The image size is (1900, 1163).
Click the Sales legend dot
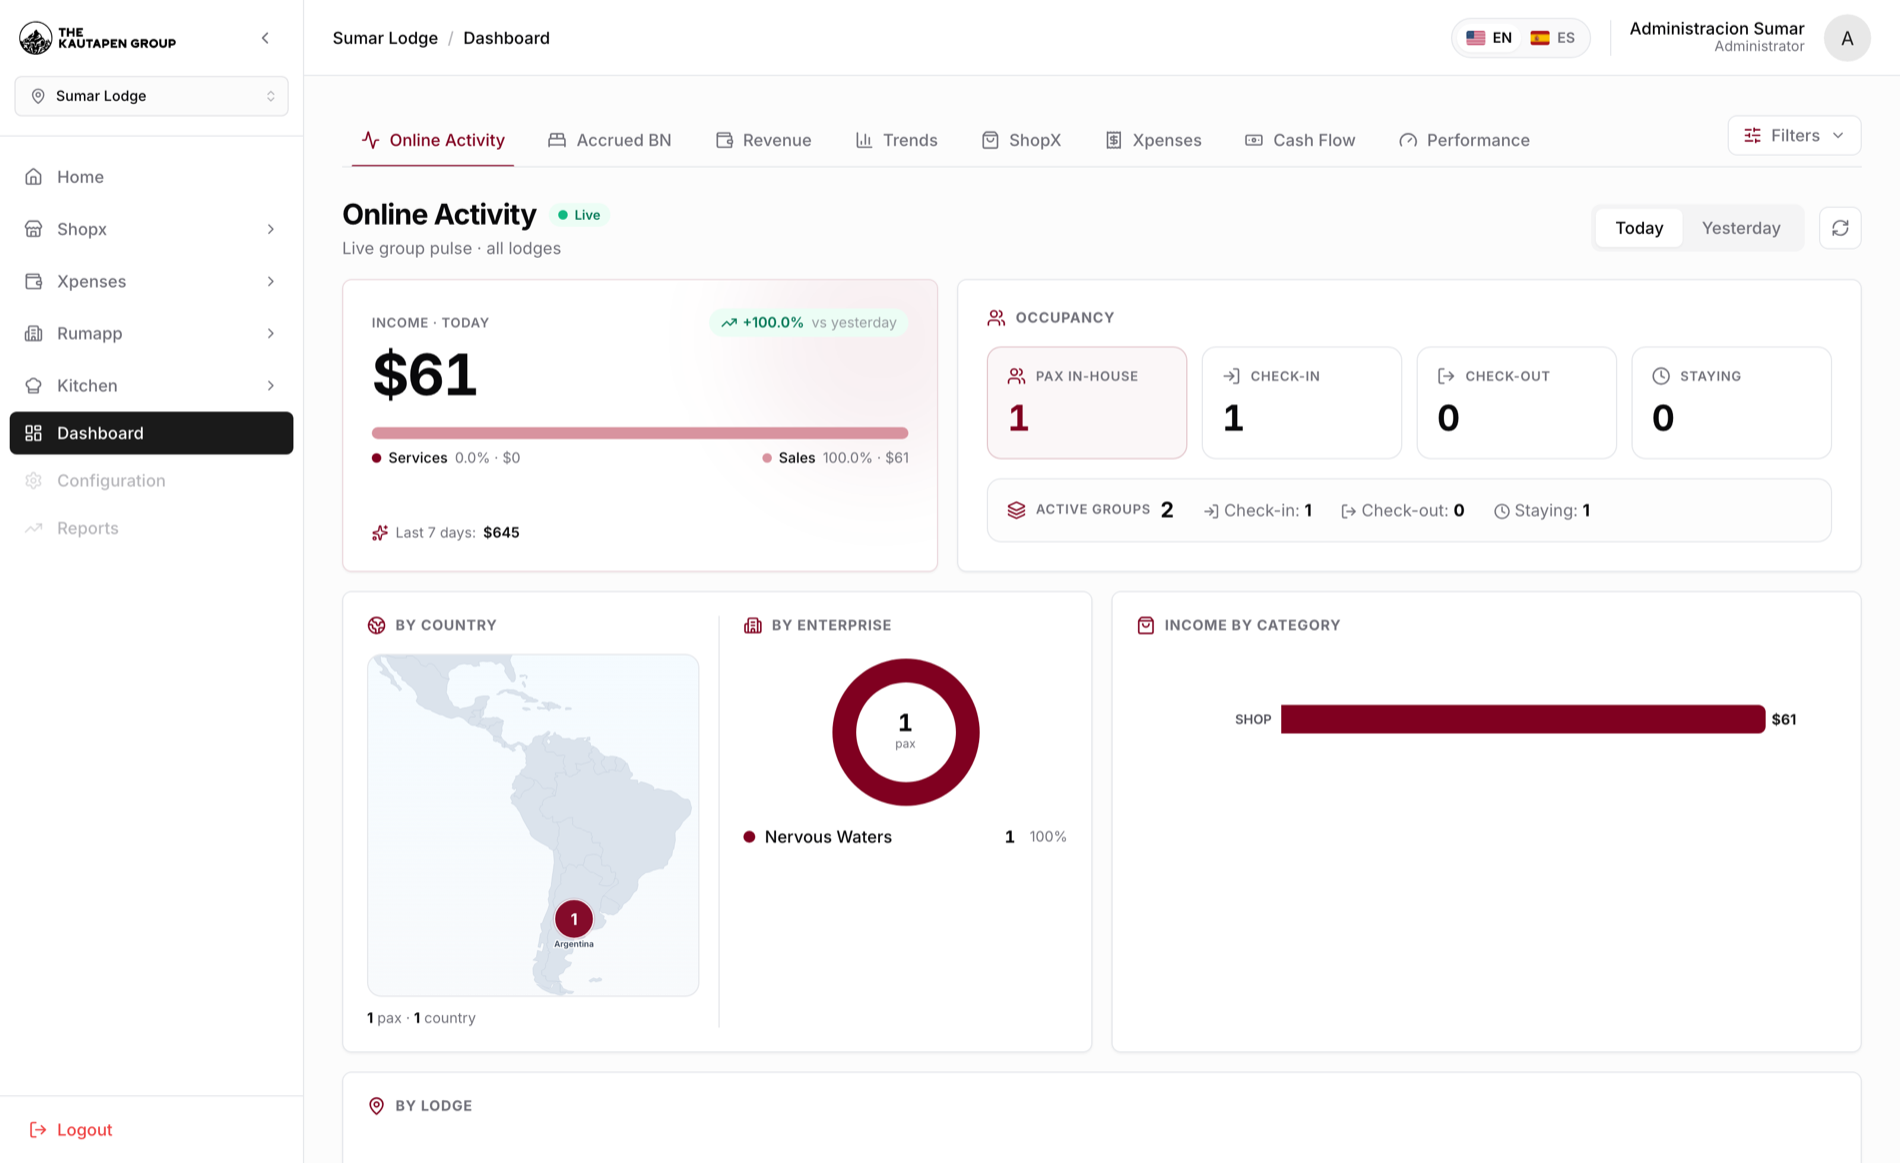(x=767, y=458)
